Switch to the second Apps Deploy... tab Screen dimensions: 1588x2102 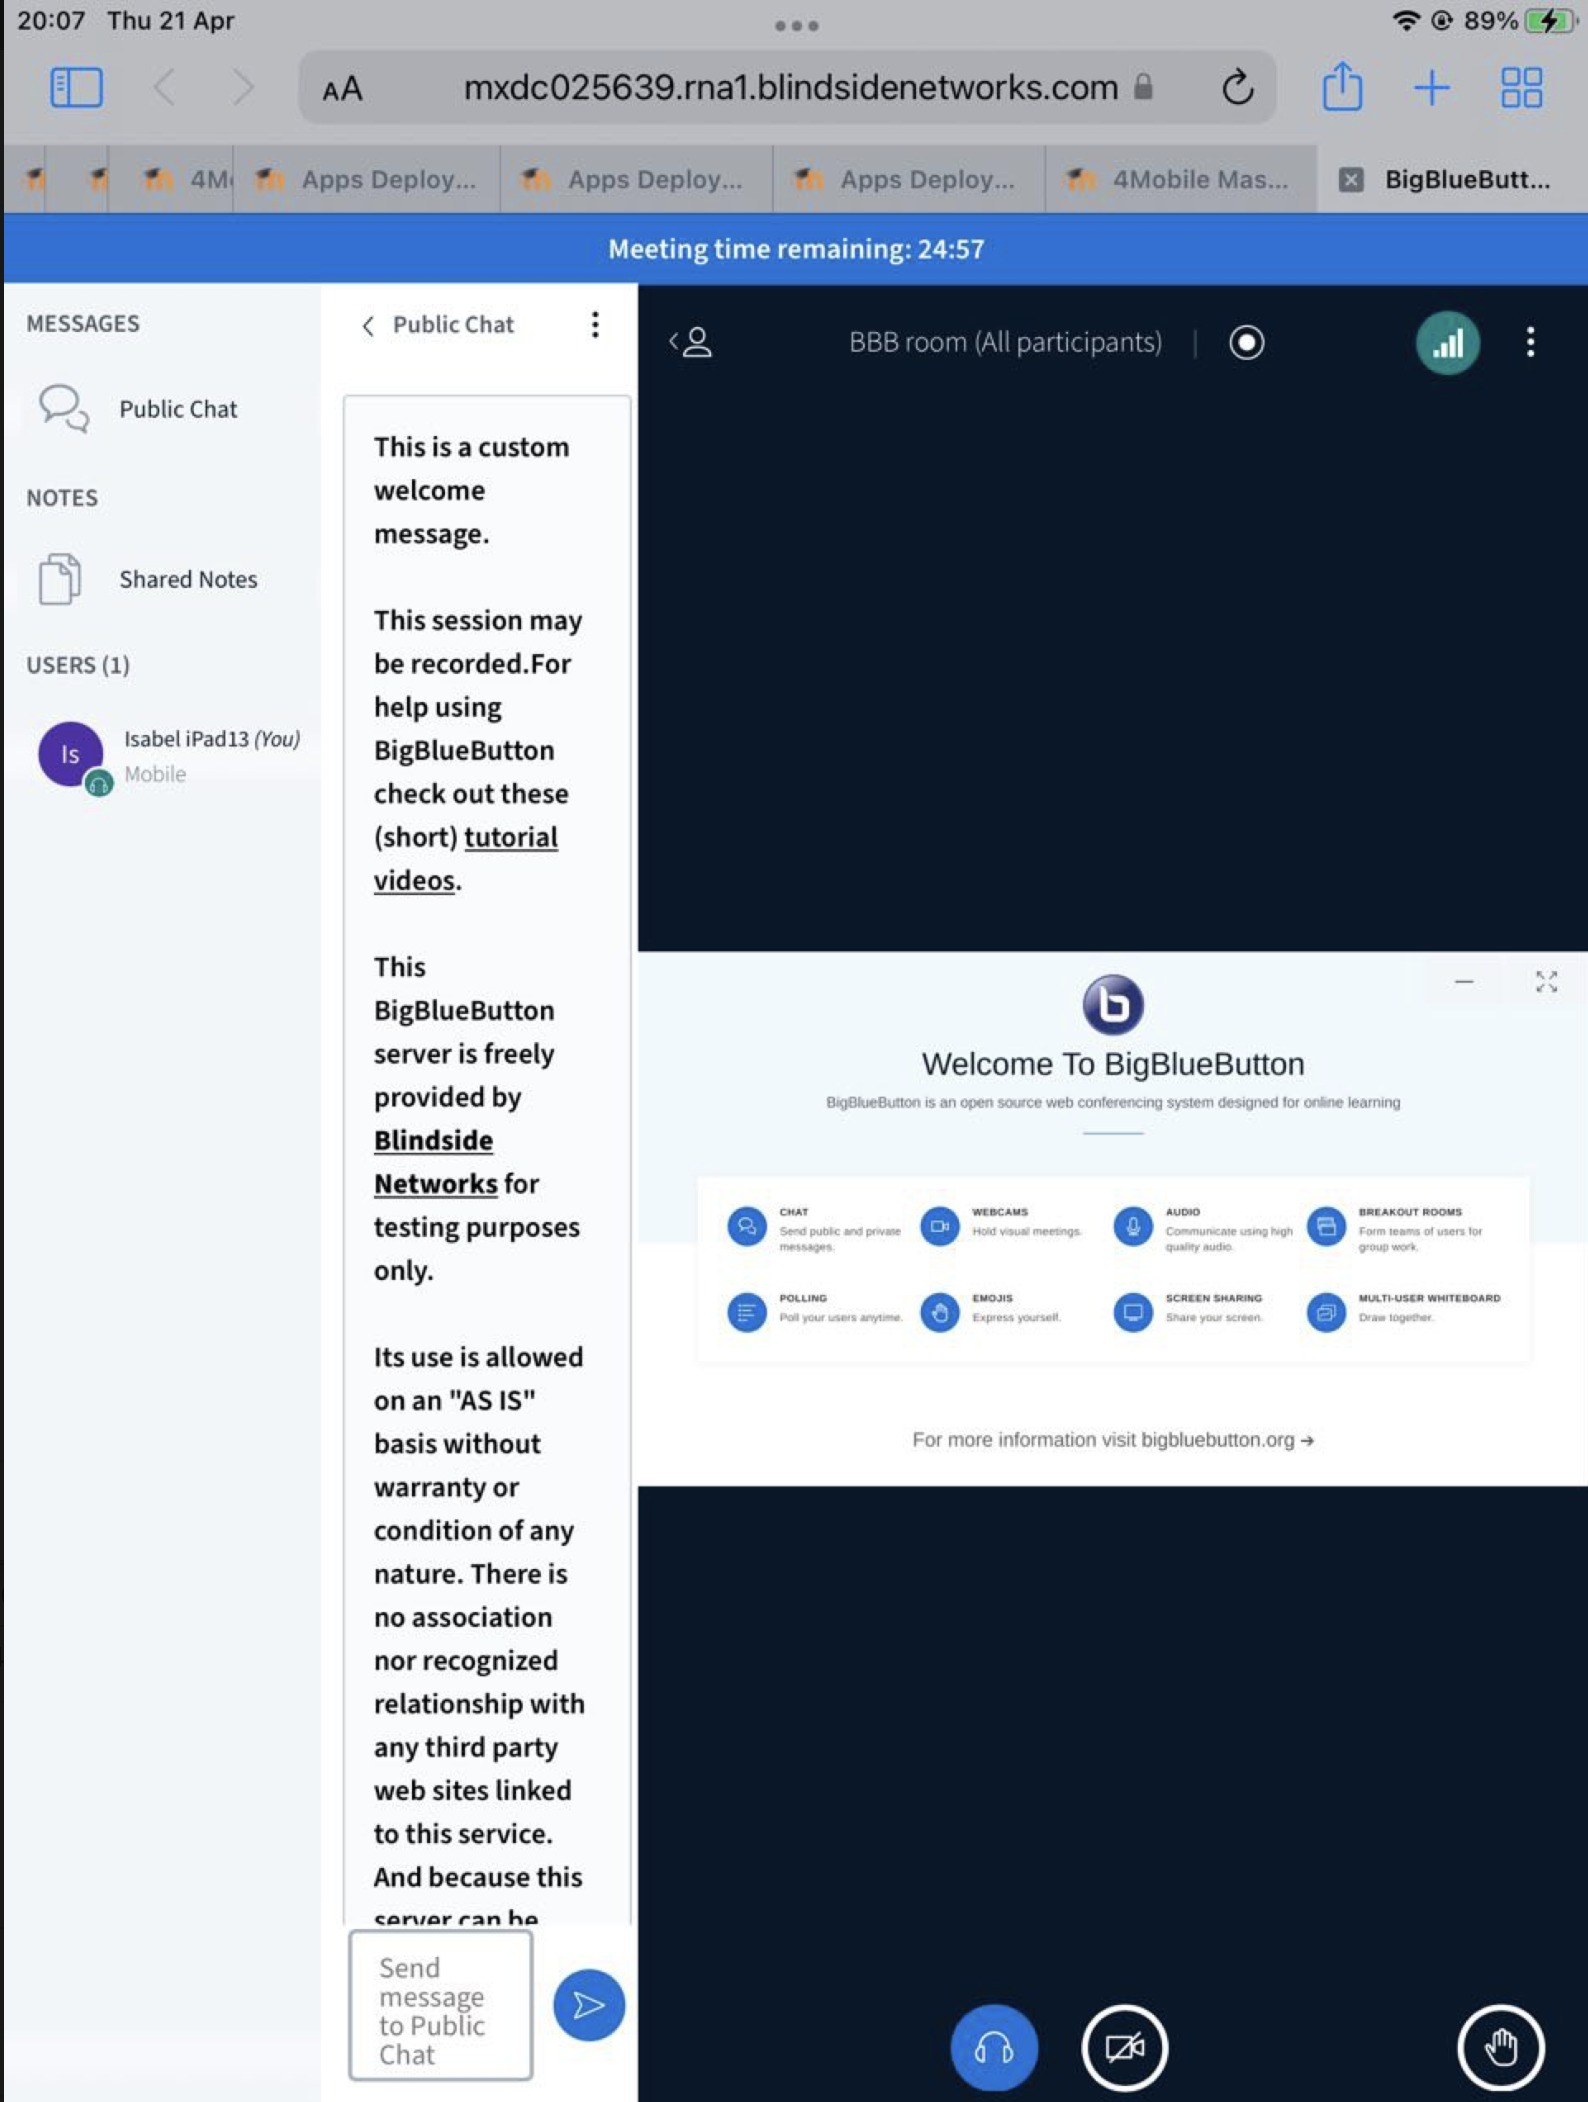(x=637, y=179)
